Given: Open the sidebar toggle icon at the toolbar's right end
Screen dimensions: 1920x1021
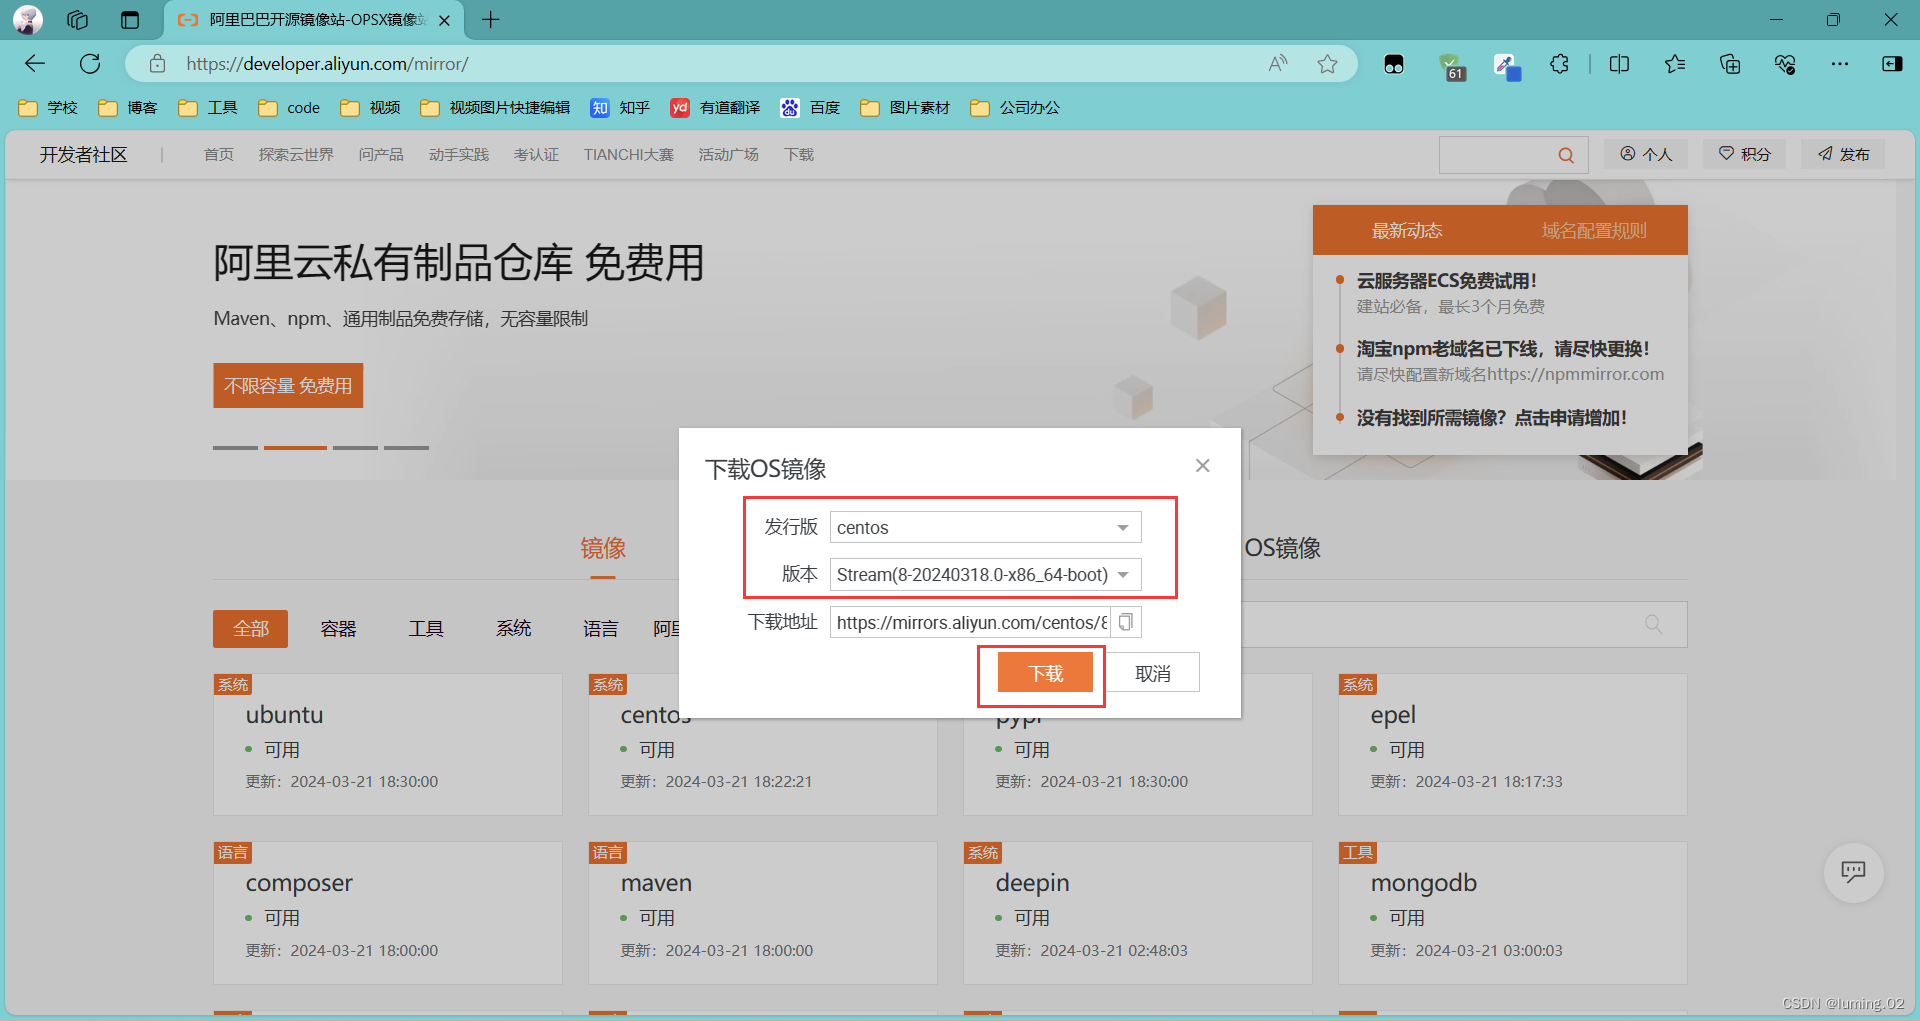Looking at the screenshot, I should [1892, 64].
